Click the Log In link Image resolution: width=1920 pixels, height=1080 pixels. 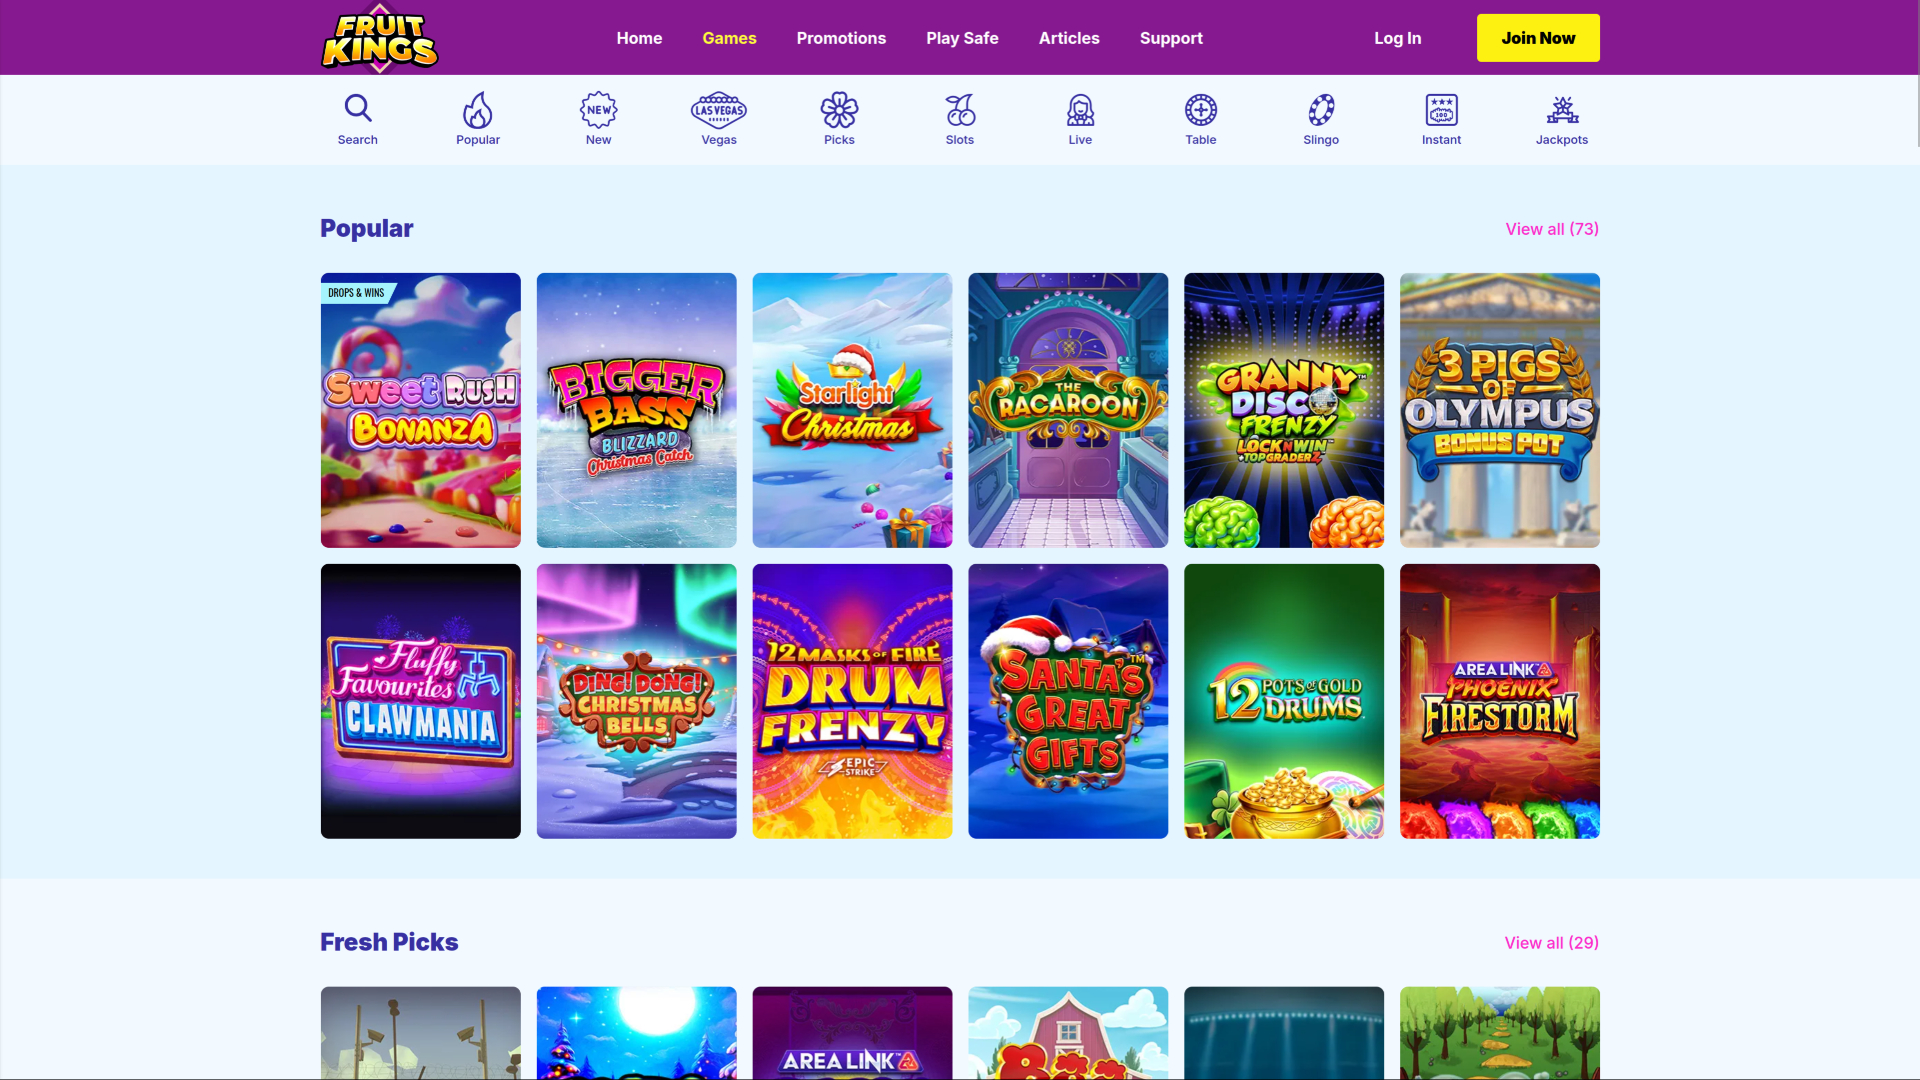1397,37
